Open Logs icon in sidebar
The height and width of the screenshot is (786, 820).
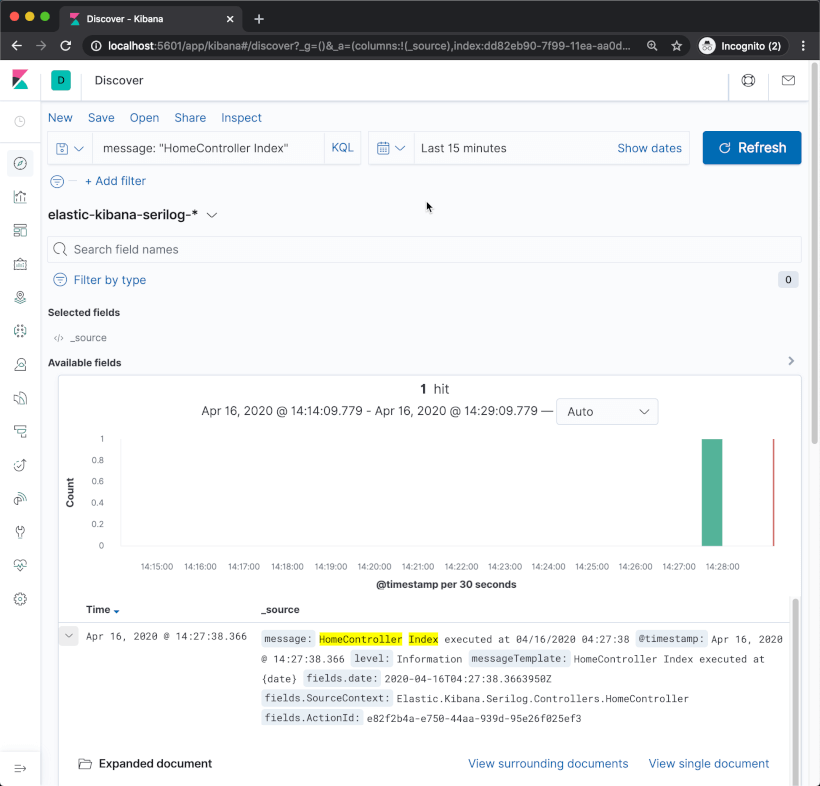(x=20, y=398)
